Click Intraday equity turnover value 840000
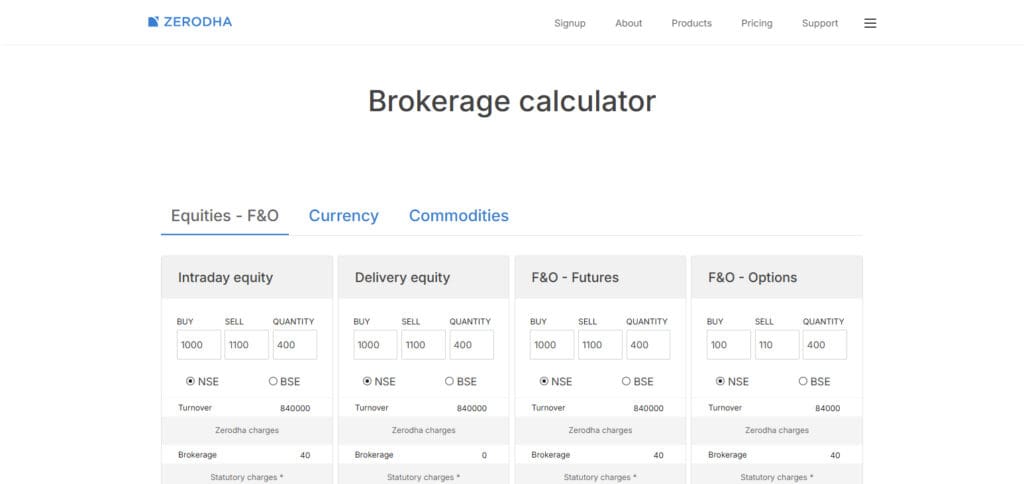This screenshot has width=1024, height=484. click(x=295, y=408)
